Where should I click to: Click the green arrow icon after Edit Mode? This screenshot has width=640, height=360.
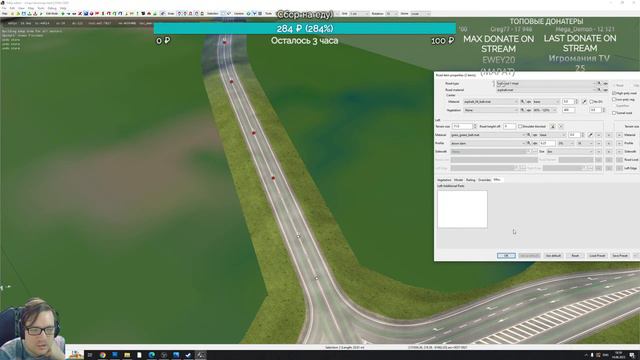[x=63, y=13]
